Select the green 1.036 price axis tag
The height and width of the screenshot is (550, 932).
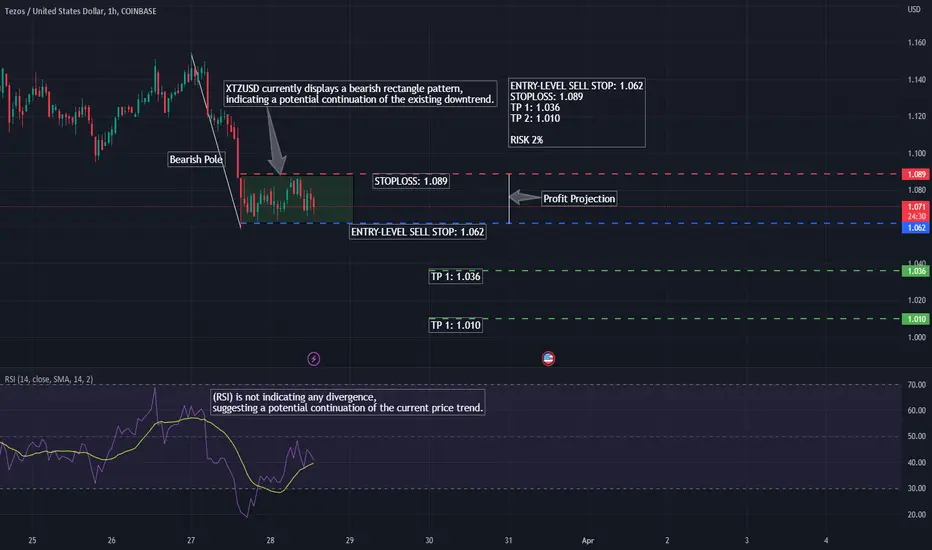pyautogui.click(x=916, y=271)
